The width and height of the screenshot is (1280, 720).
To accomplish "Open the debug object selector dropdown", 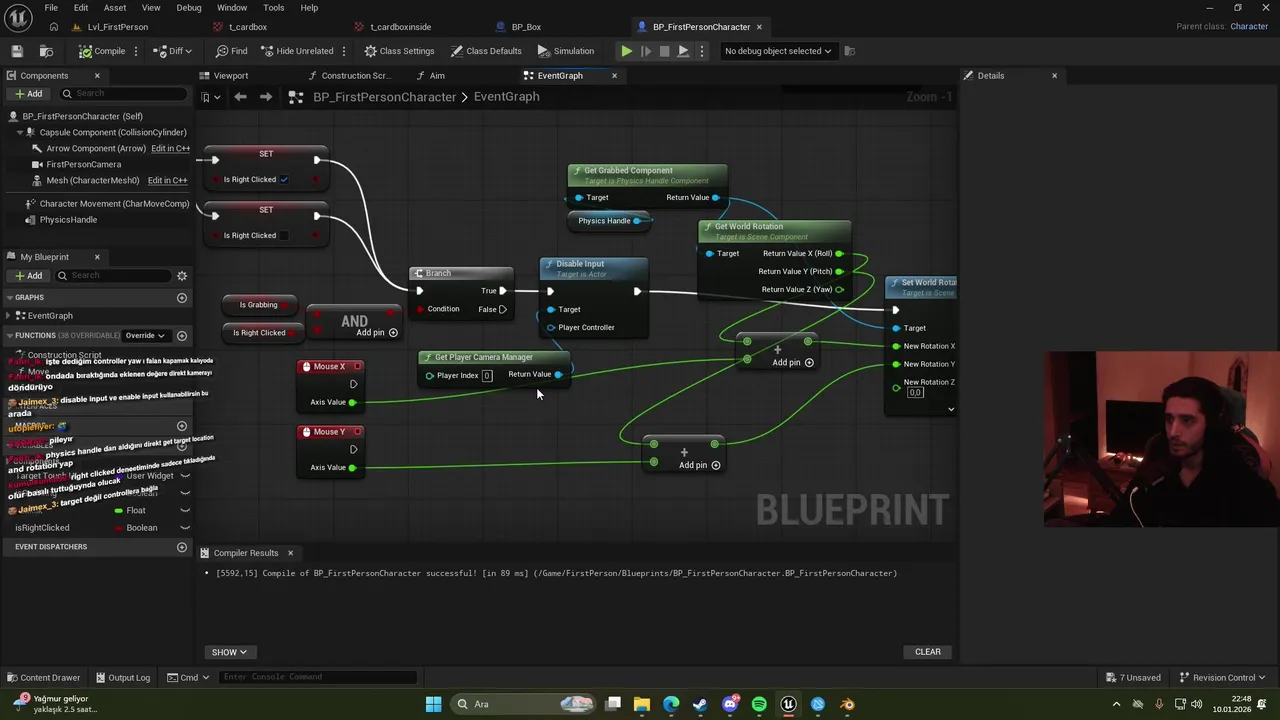I will click(778, 51).
